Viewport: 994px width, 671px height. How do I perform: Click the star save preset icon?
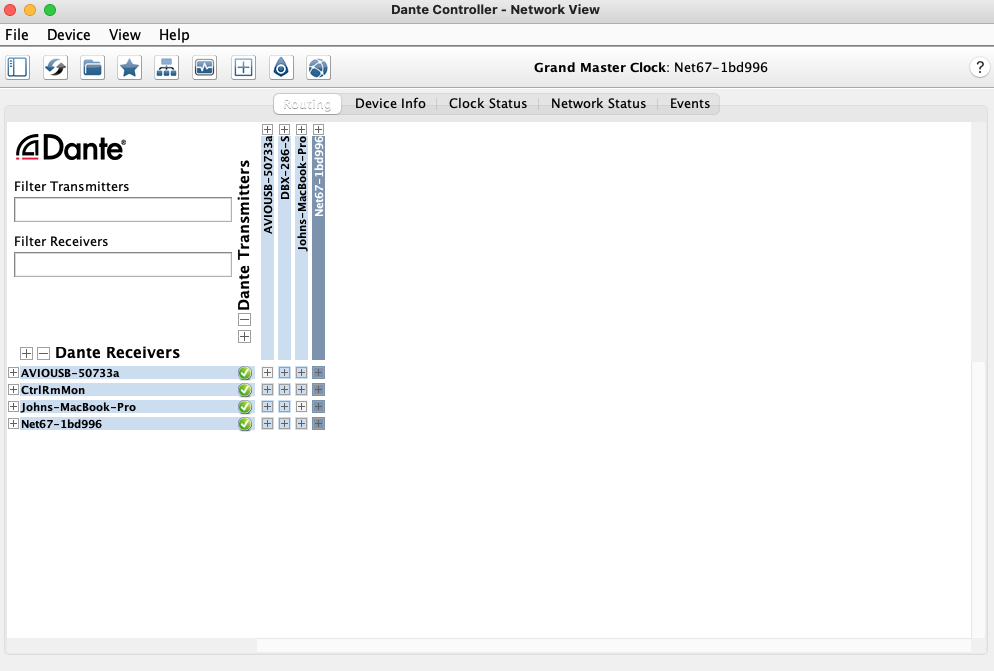[x=129, y=67]
